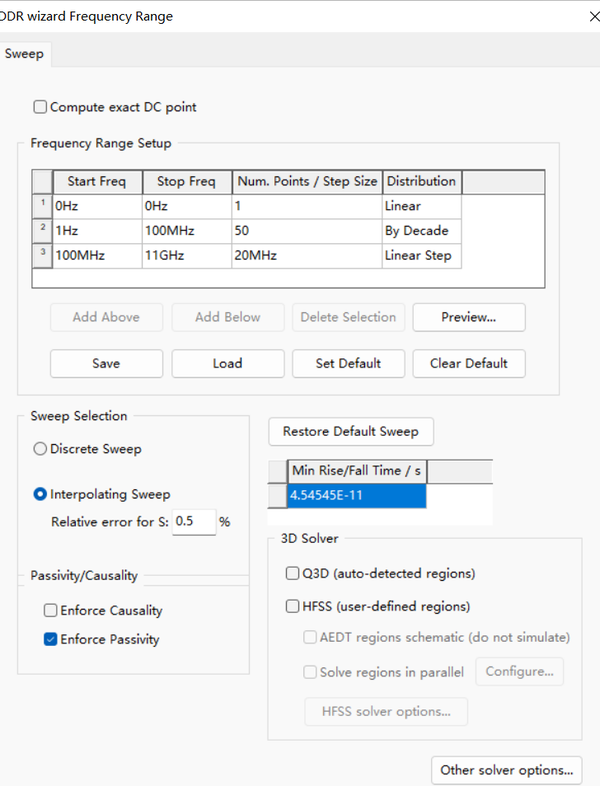Uncheck the Enforce Passivity checkbox
This screenshot has height=786, width=600.
[x=51, y=640]
